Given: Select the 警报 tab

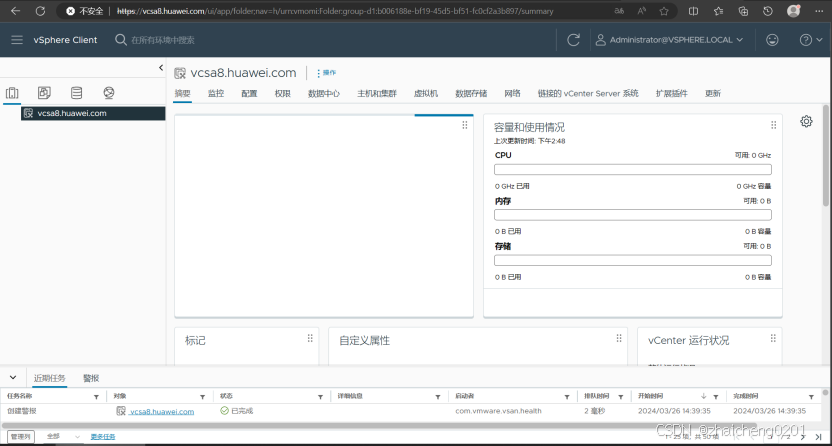Looking at the screenshot, I should [91, 378].
